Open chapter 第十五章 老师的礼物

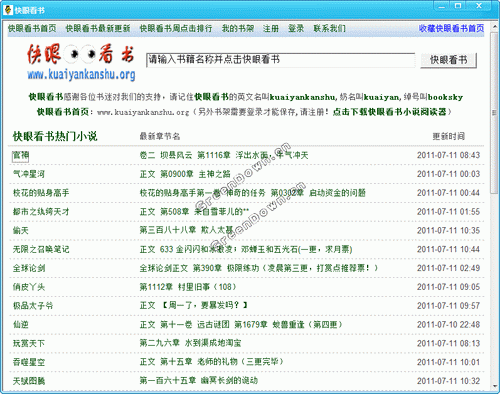tap(212, 362)
